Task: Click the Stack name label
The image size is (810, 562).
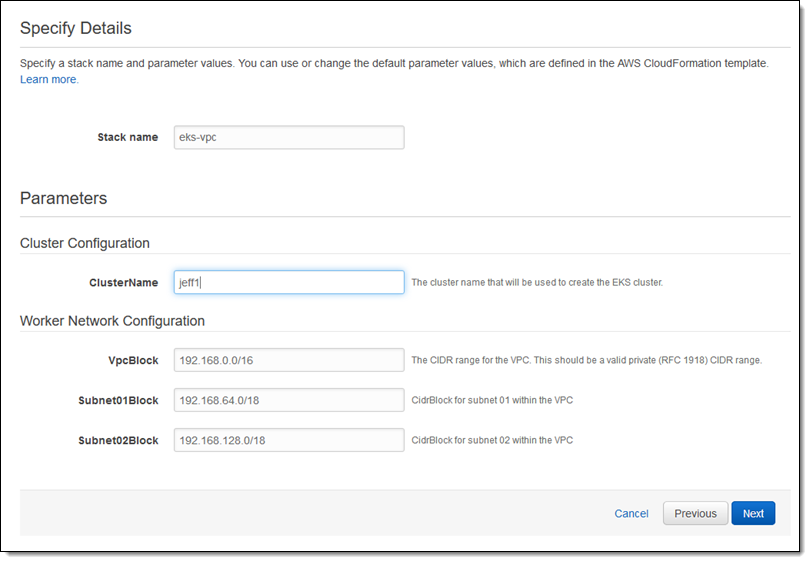Action: coord(127,137)
